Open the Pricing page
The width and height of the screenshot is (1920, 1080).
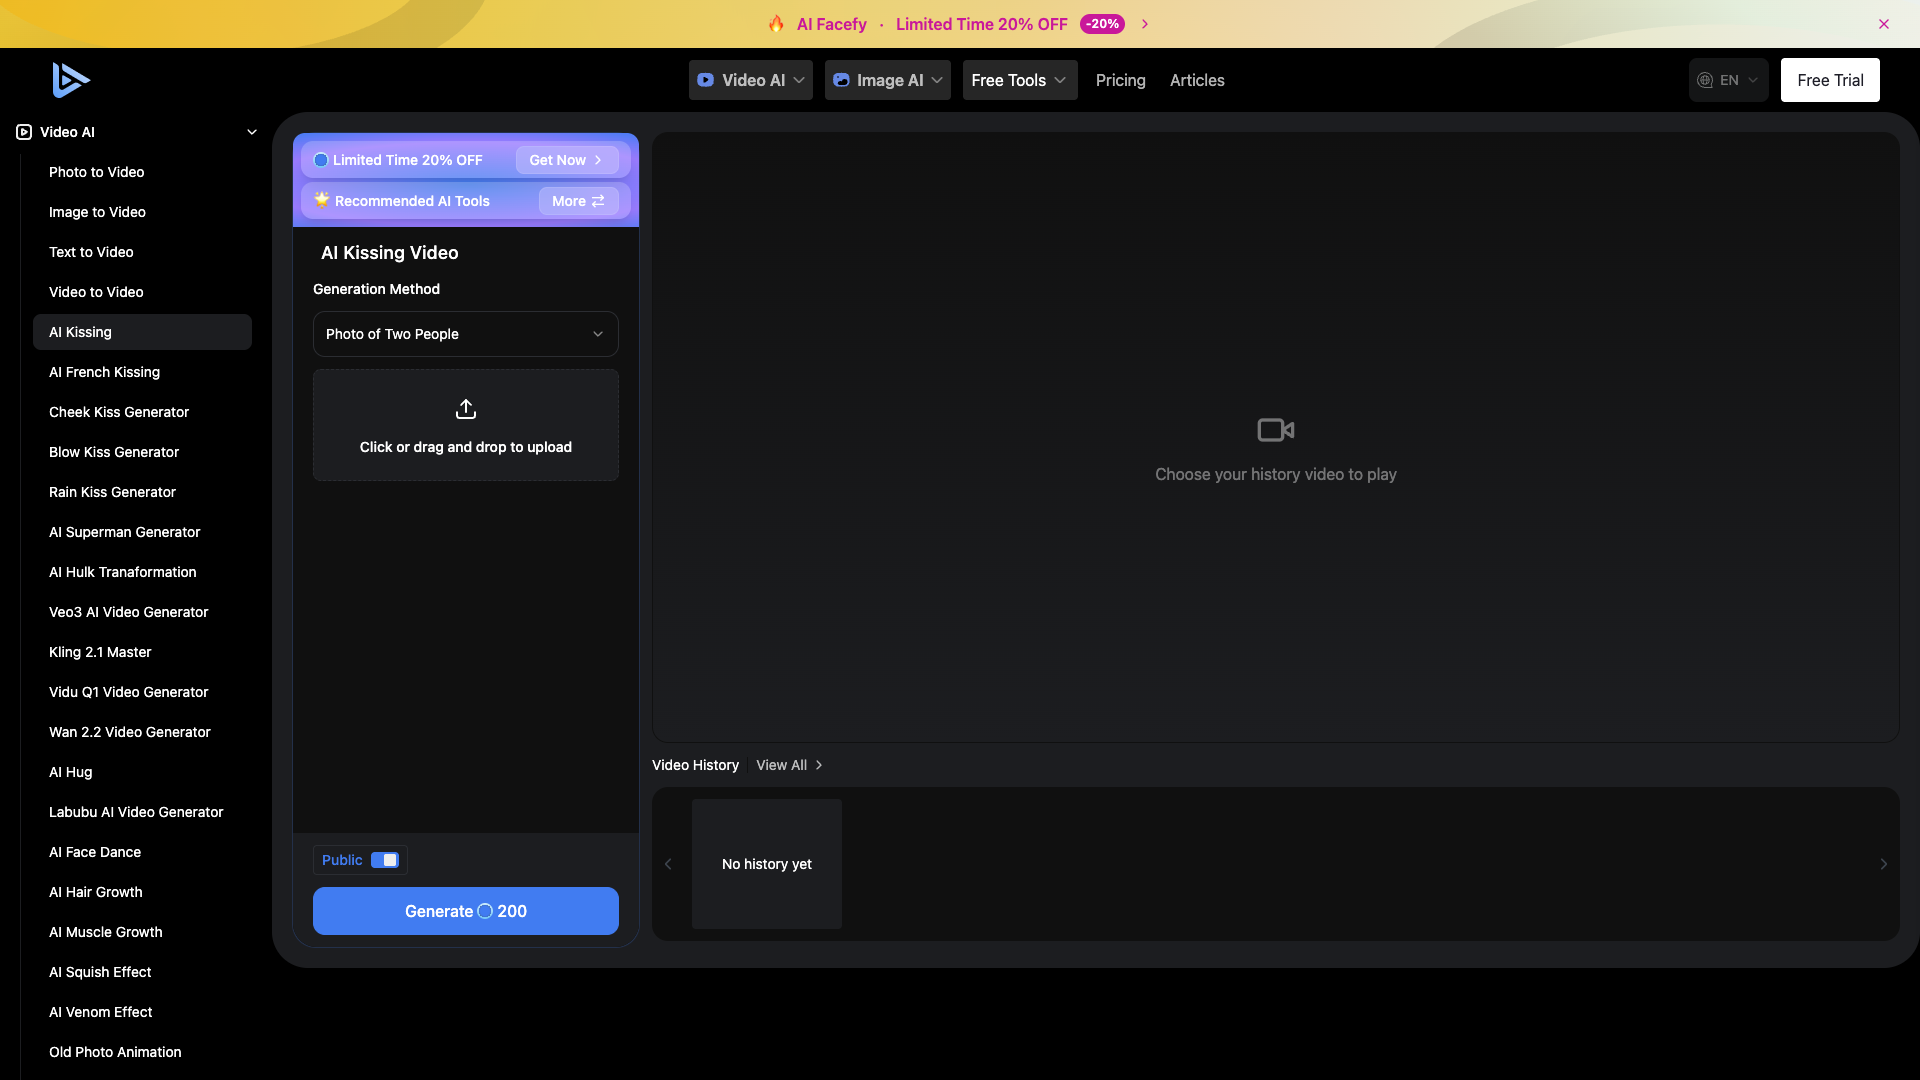tap(1121, 80)
